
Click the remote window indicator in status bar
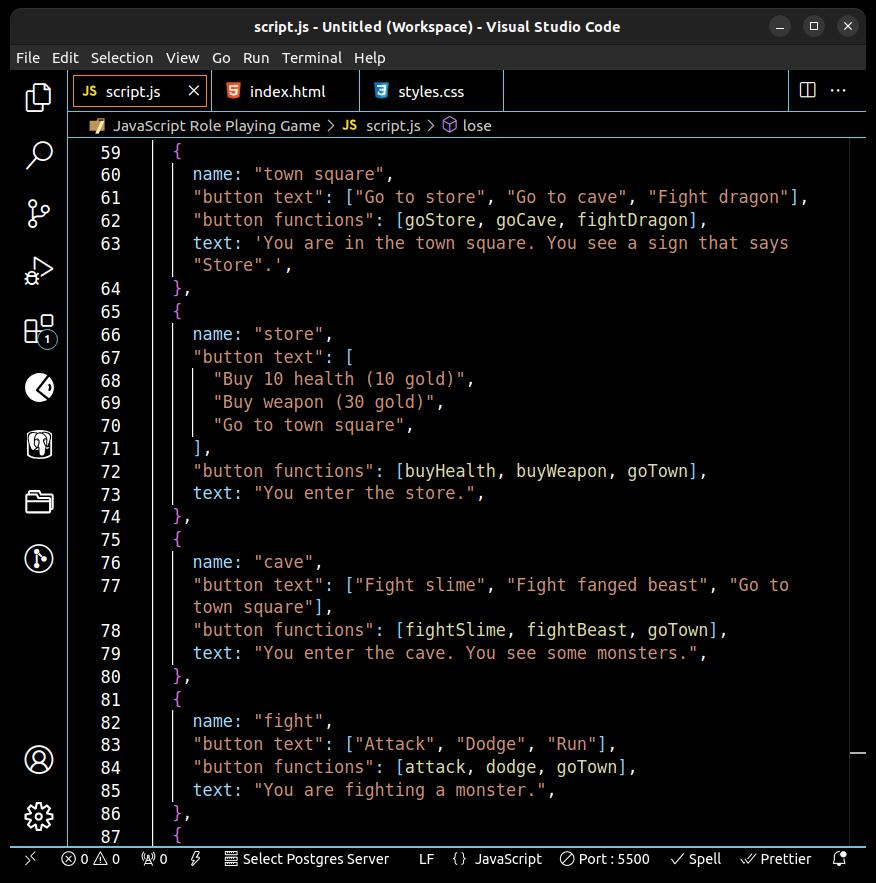[30, 858]
